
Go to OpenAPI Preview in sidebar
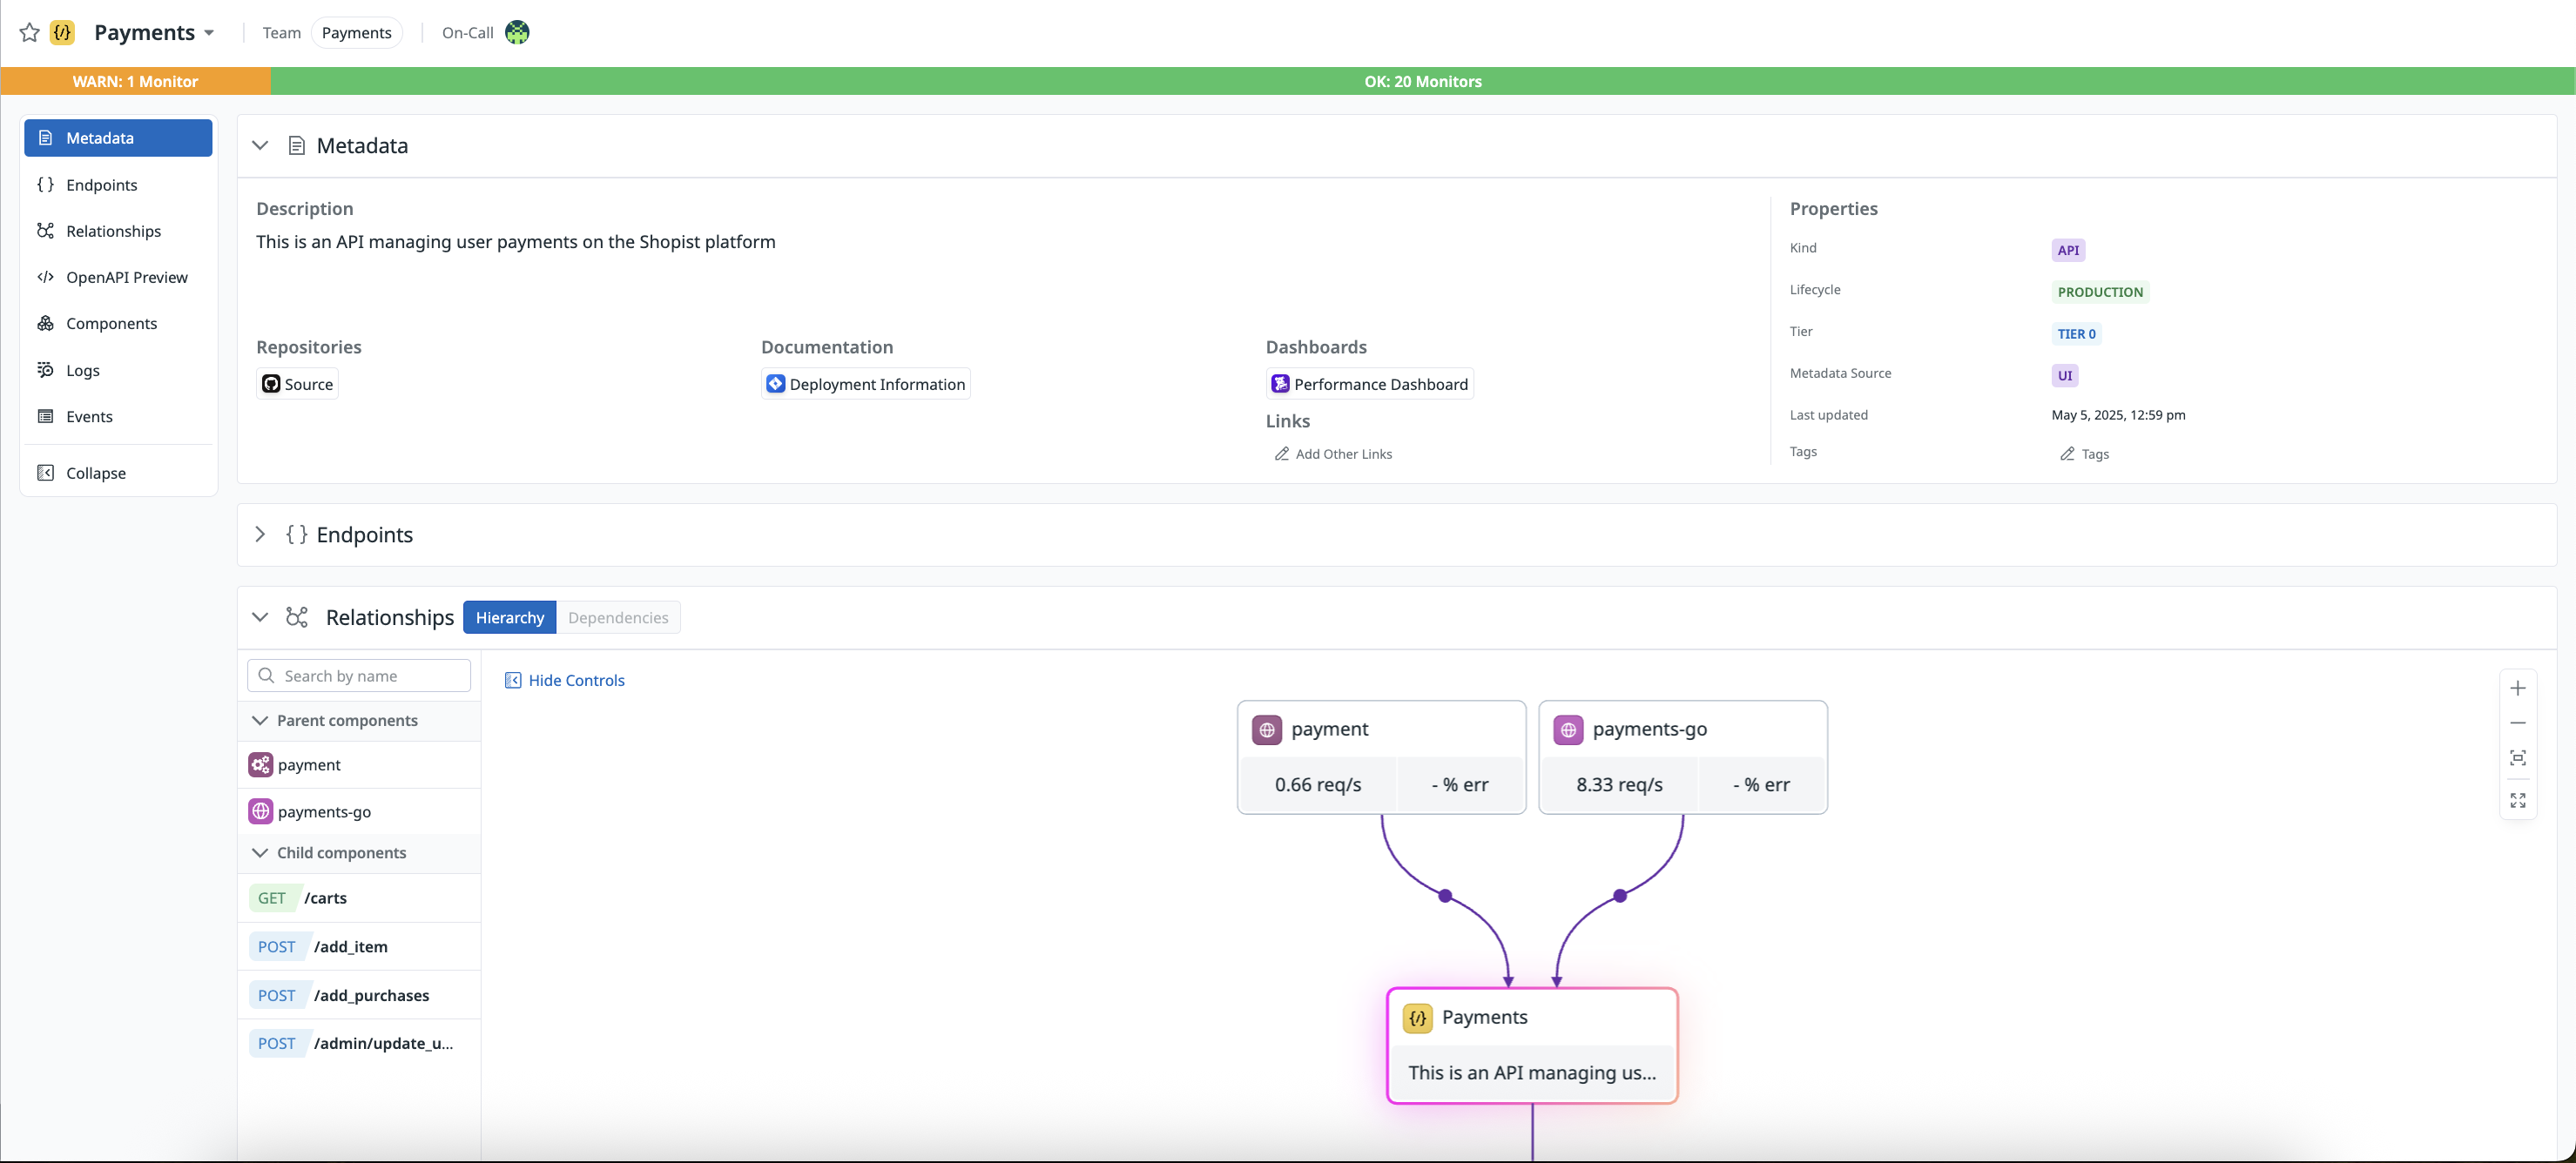pyautogui.click(x=126, y=277)
